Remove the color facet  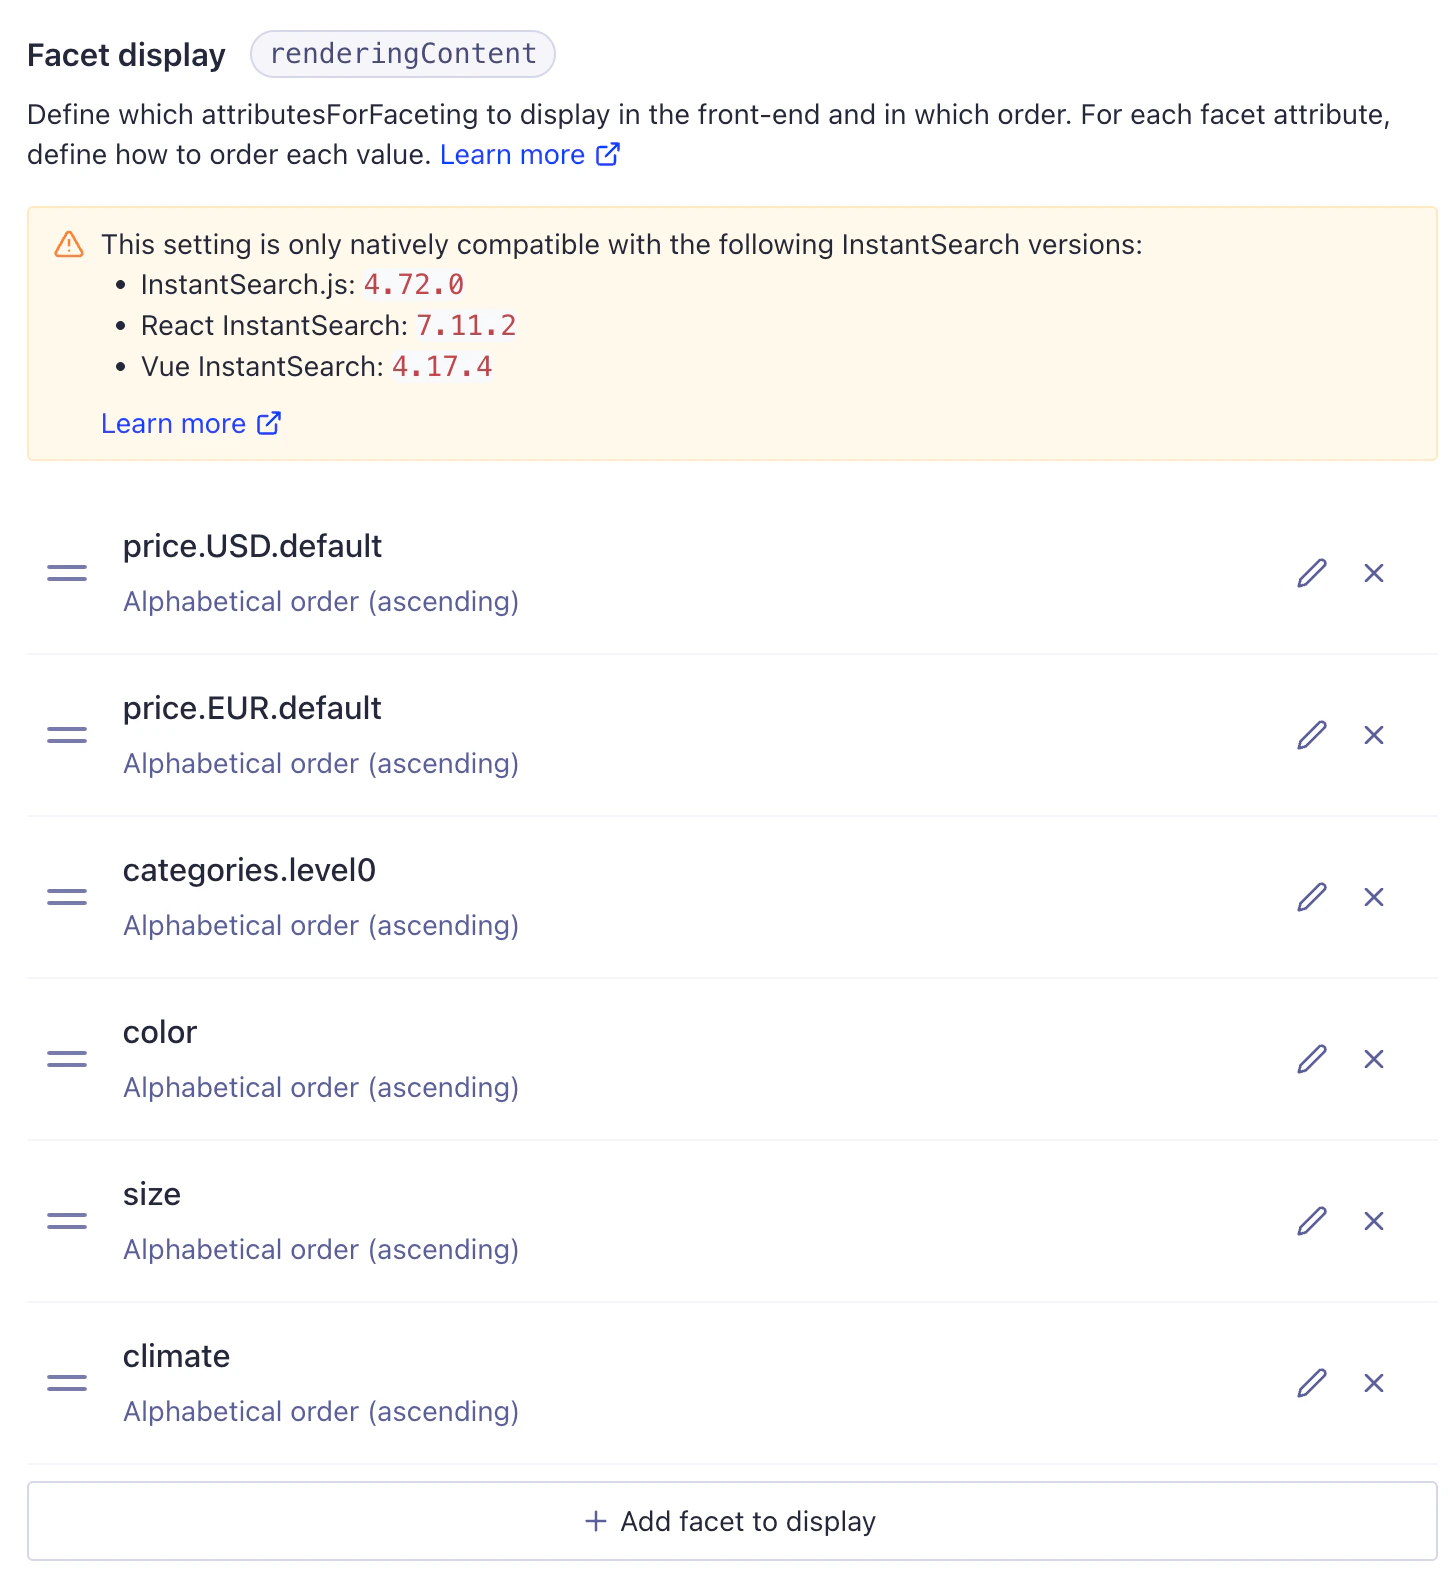(x=1374, y=1059)
